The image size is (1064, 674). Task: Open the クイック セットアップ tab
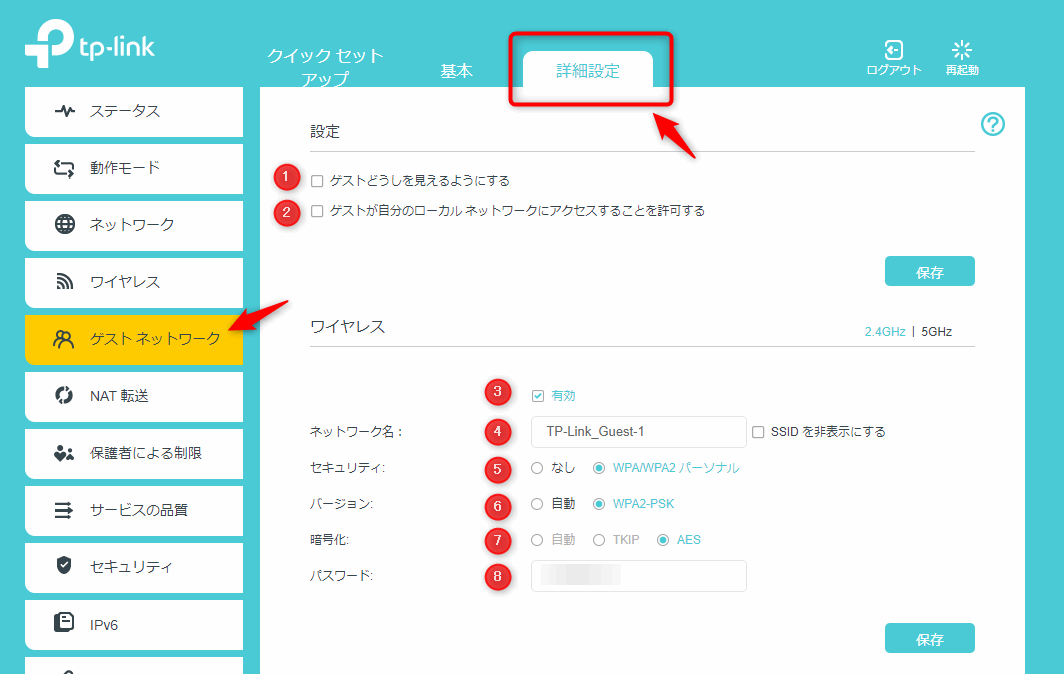[326, 67]
